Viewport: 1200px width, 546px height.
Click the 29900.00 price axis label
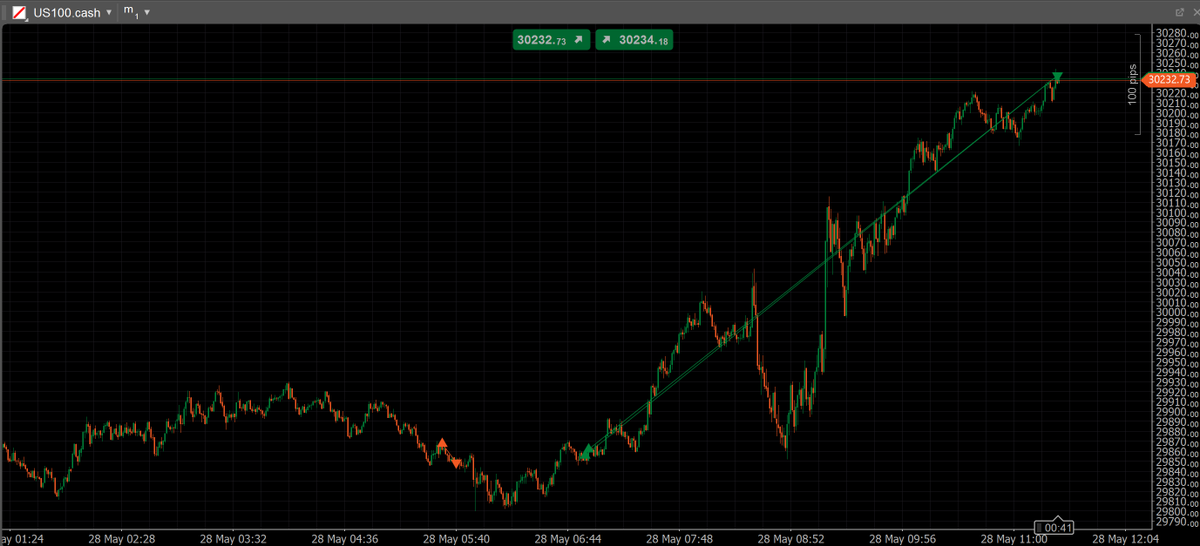1175,412
